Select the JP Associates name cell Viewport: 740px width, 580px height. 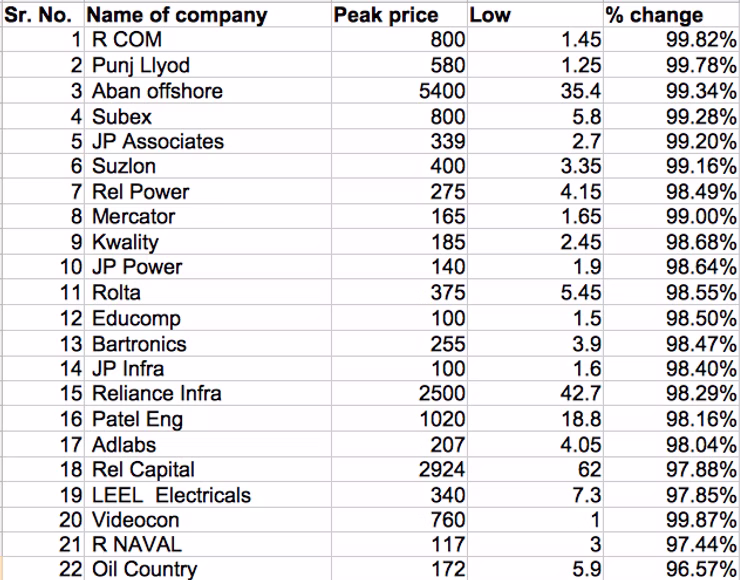click(x=208, y=142)
